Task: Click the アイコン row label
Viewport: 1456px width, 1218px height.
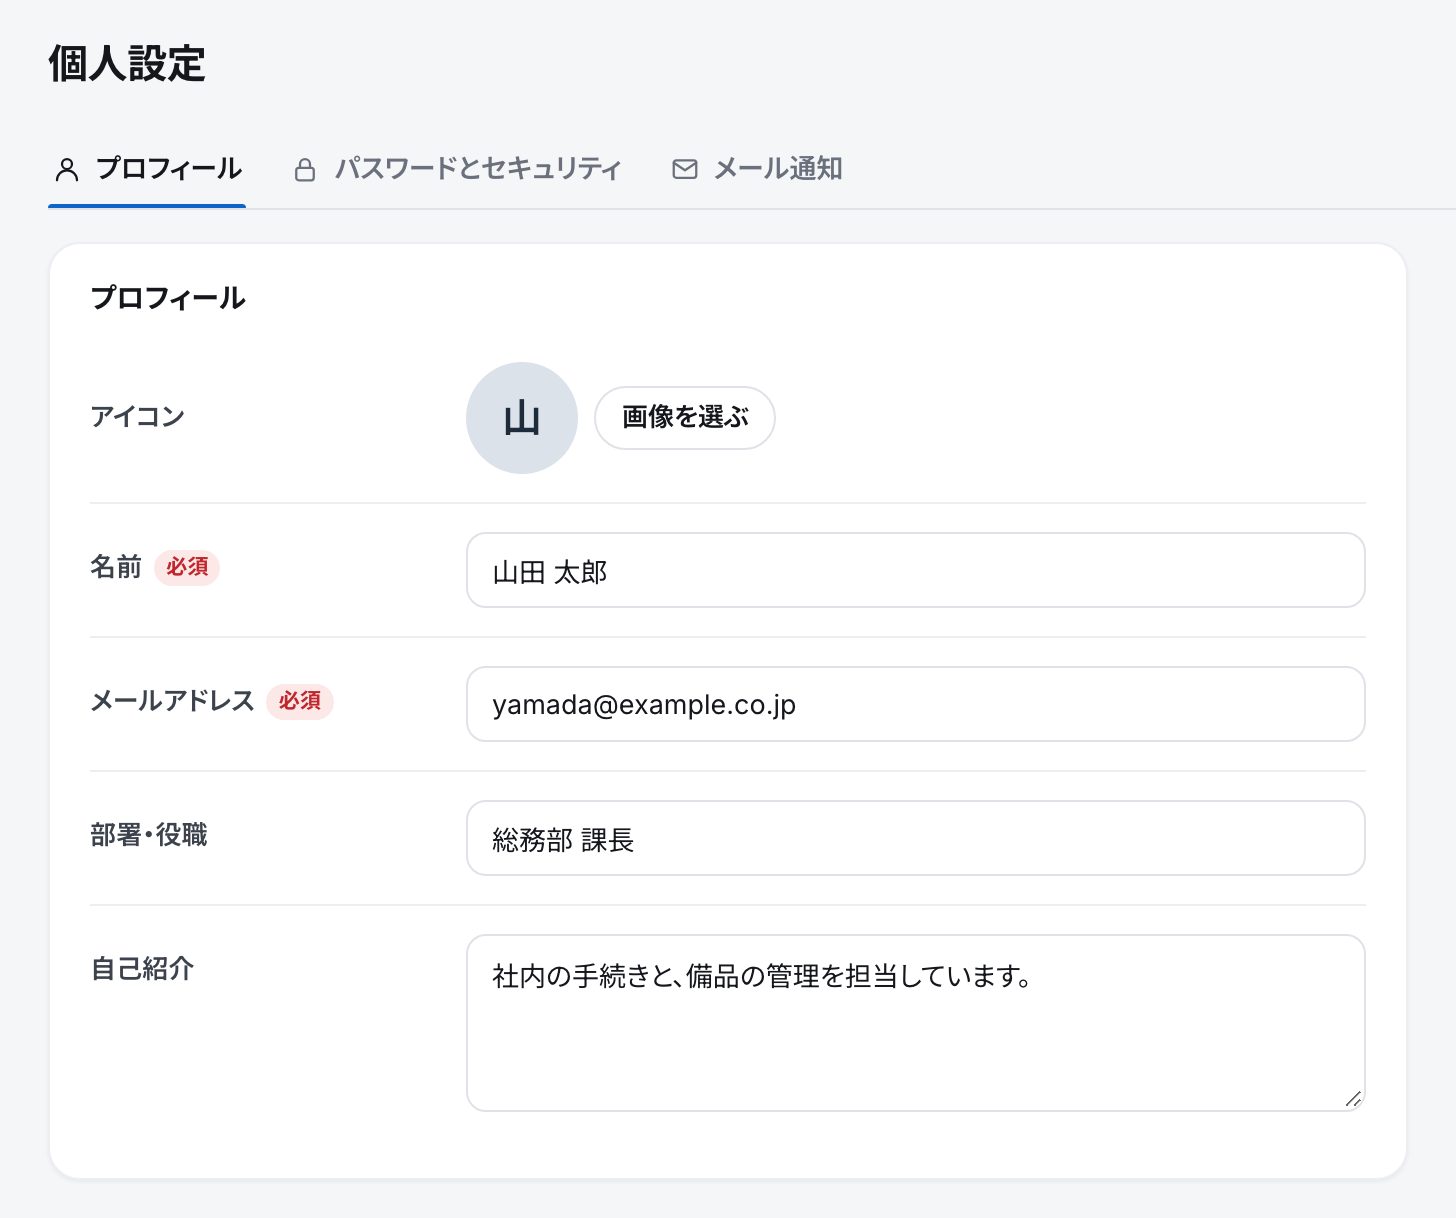Action: pos(138,417)
